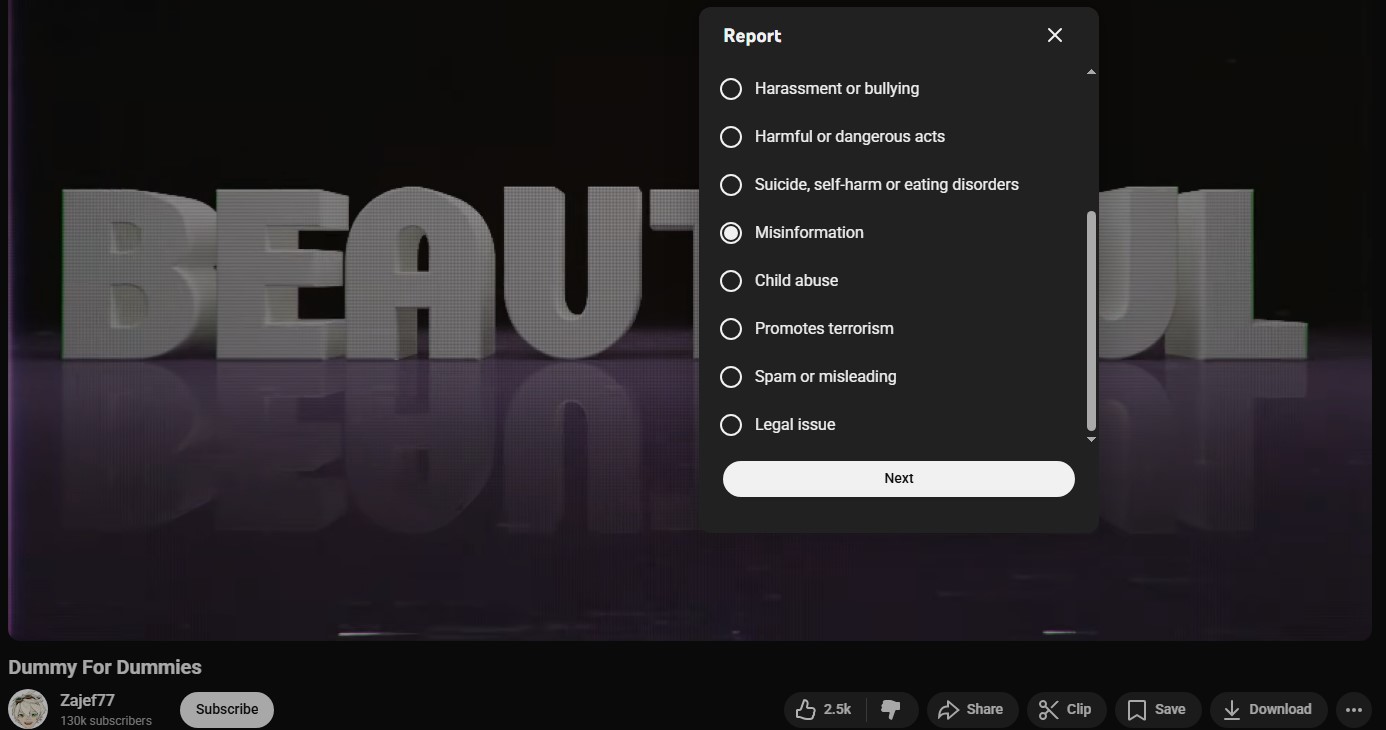The image size is (1386, 730).
Task: Click the video title Dummy For Dummies
Action: coord(105,668)
